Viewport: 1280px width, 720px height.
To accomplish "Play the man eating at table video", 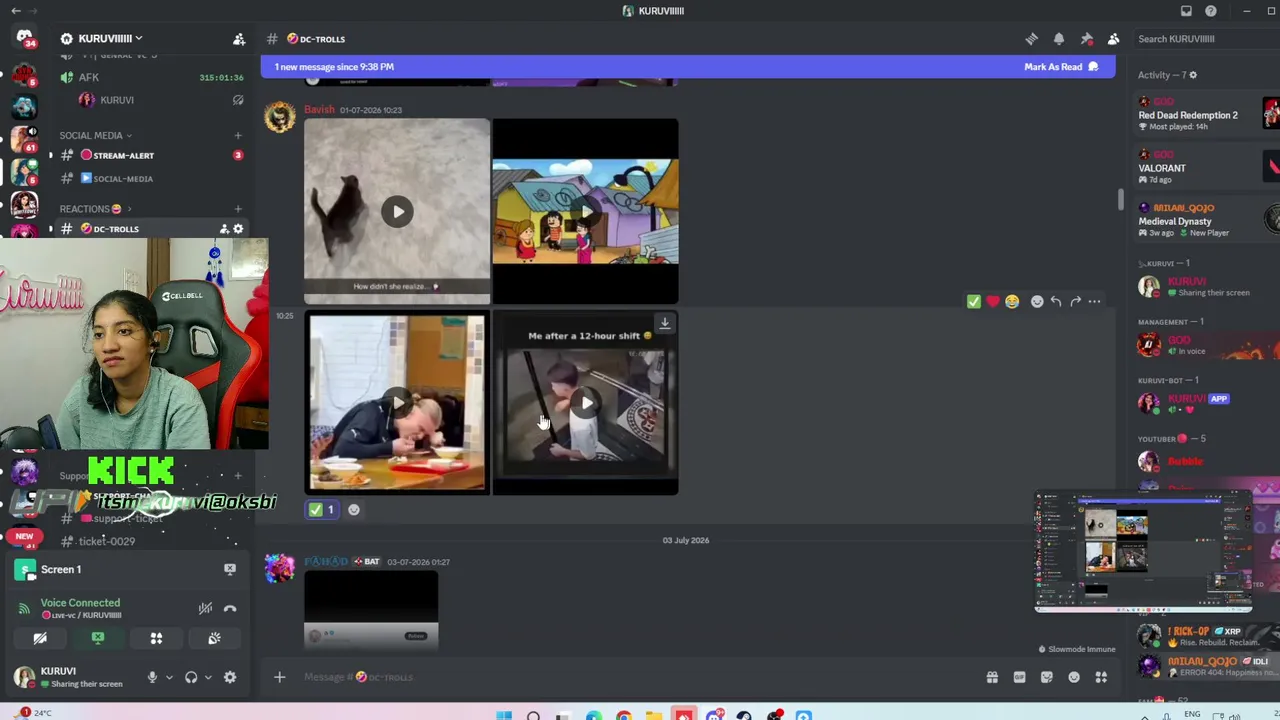I will tap(397, 403).
